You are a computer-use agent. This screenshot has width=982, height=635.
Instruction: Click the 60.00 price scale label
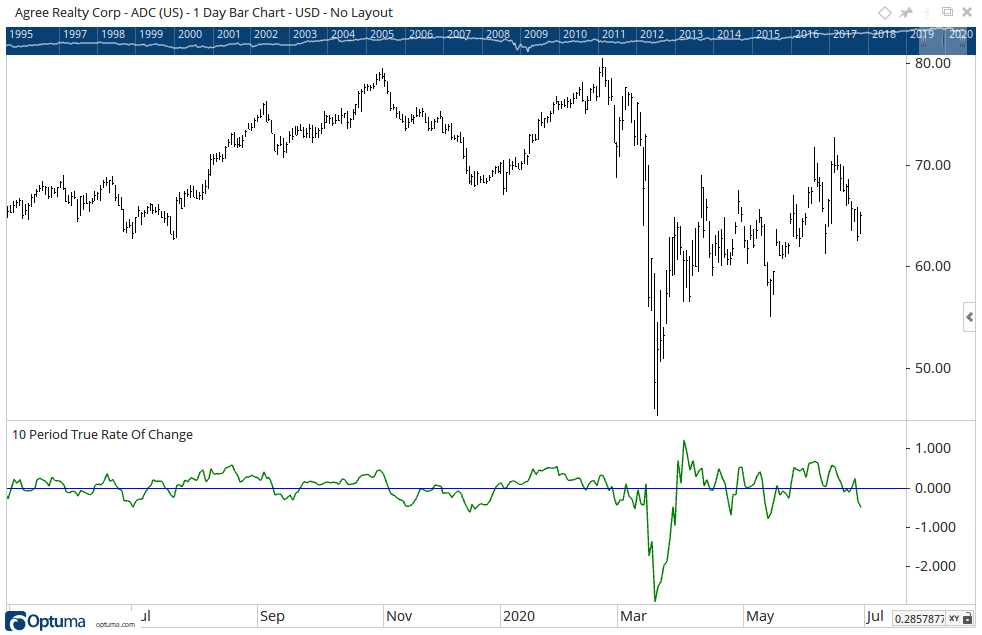click(933, 266)
